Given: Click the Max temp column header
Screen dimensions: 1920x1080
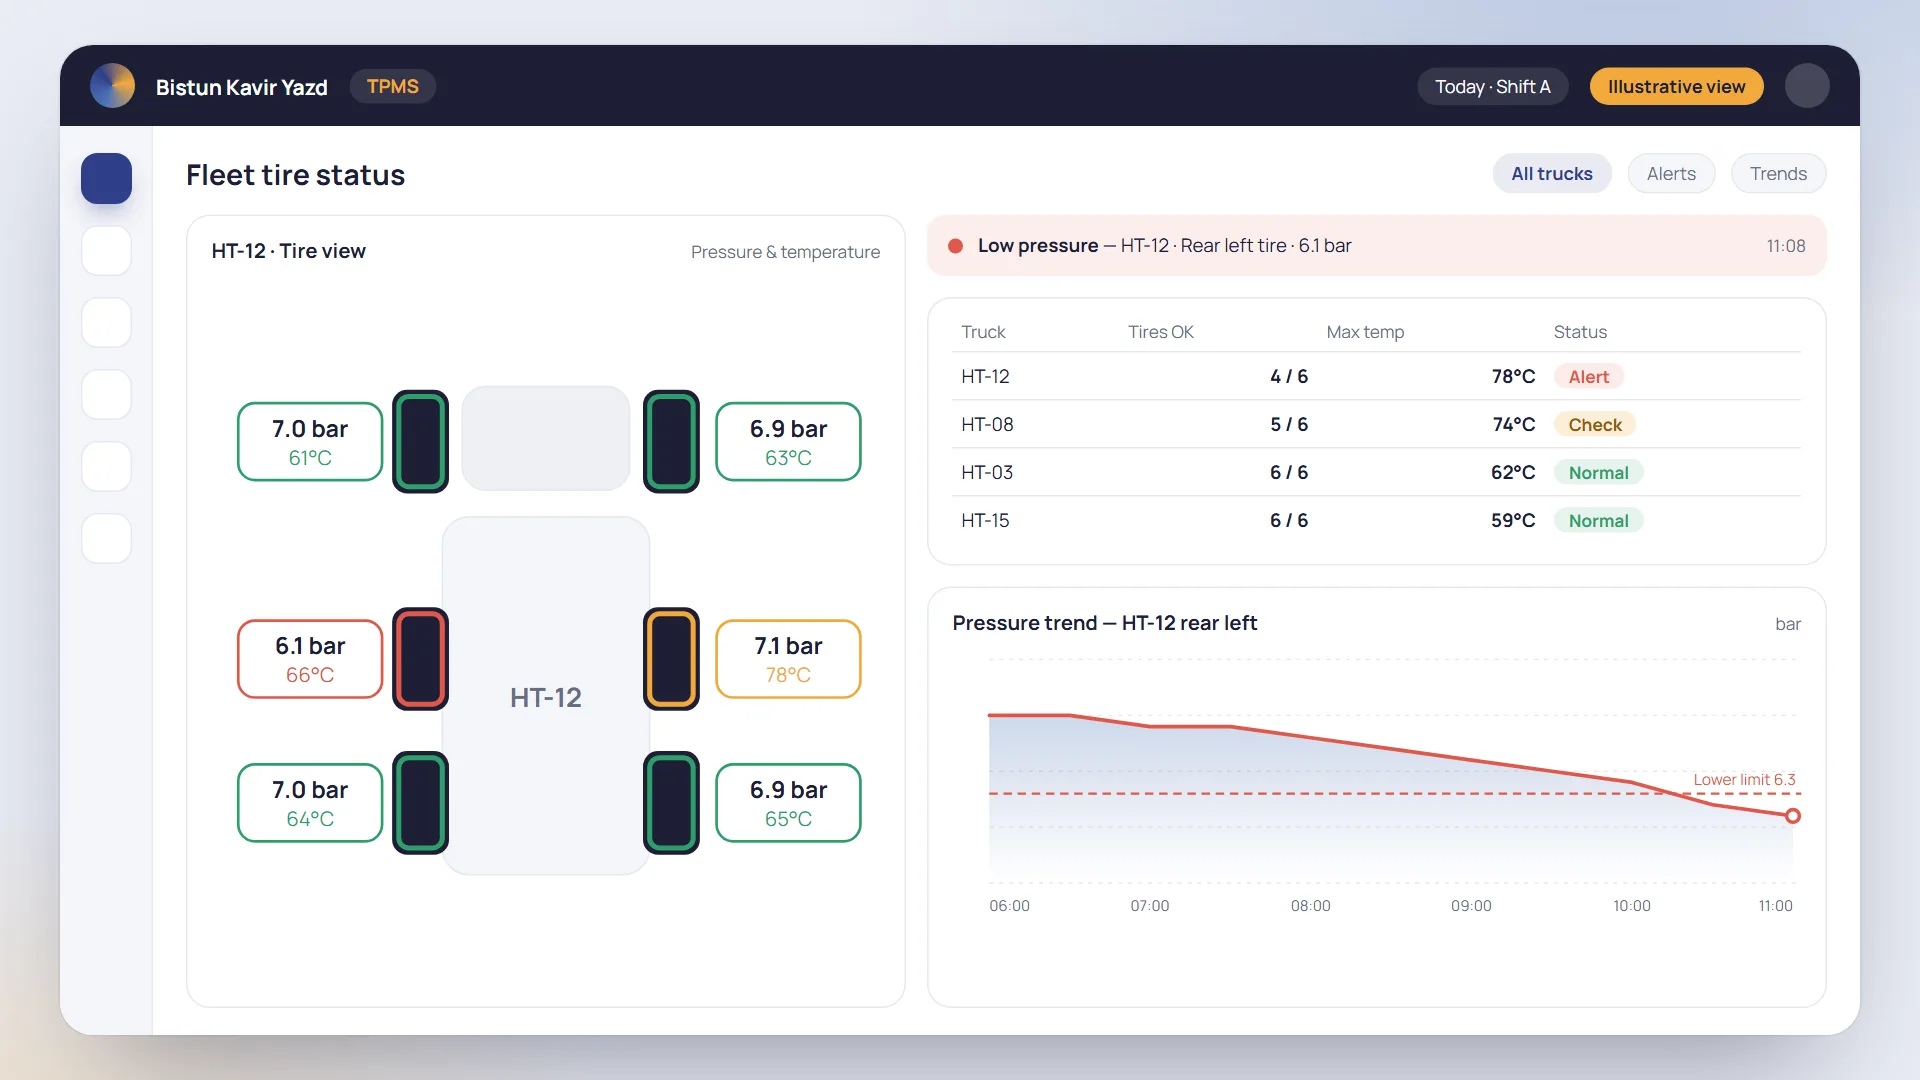Looking at the screenshot, I should coord(1365,332).
